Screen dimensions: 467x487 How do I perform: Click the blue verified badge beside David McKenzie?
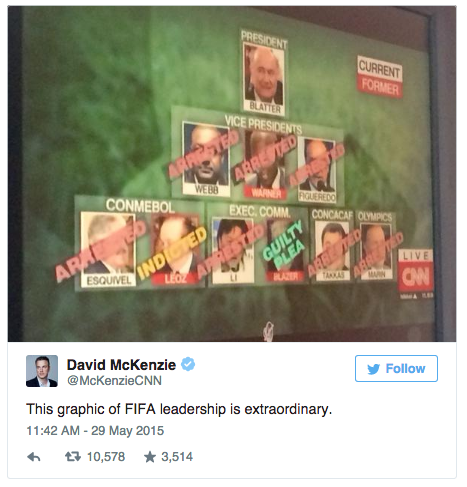click(188, 364)
